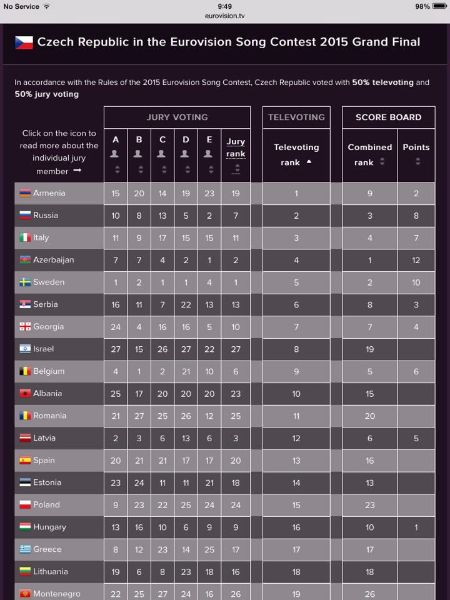Tap the eurovision.tv address bar
Image resolution: width=450 pixels, height=600 pixels.
[x=225, y=16]
